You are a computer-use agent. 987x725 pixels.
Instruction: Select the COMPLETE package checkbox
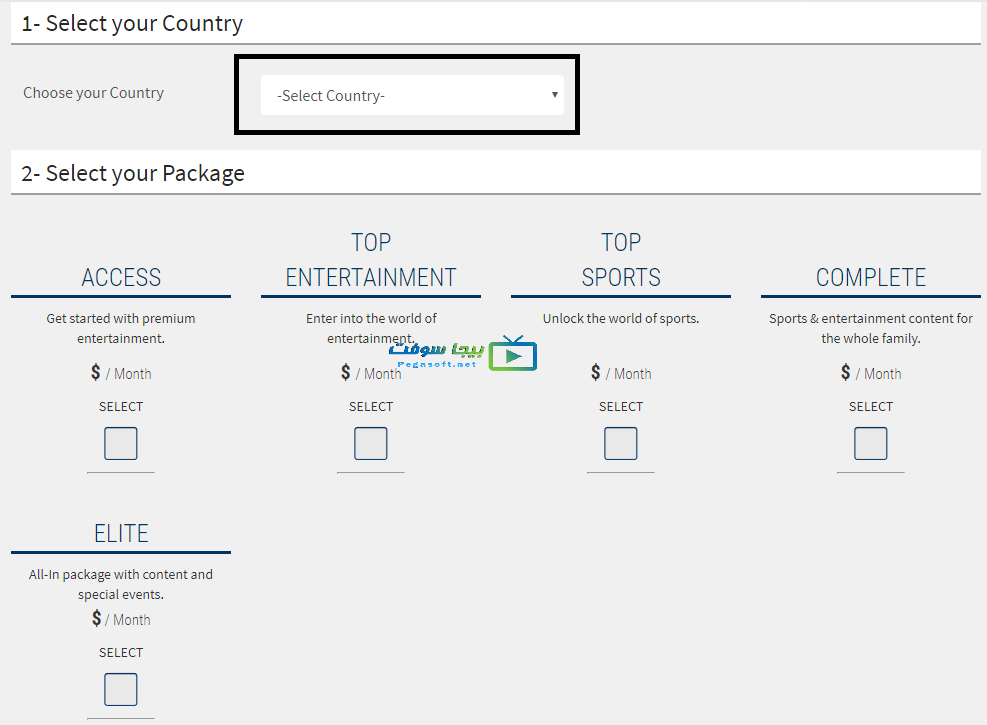coord(871,443)
